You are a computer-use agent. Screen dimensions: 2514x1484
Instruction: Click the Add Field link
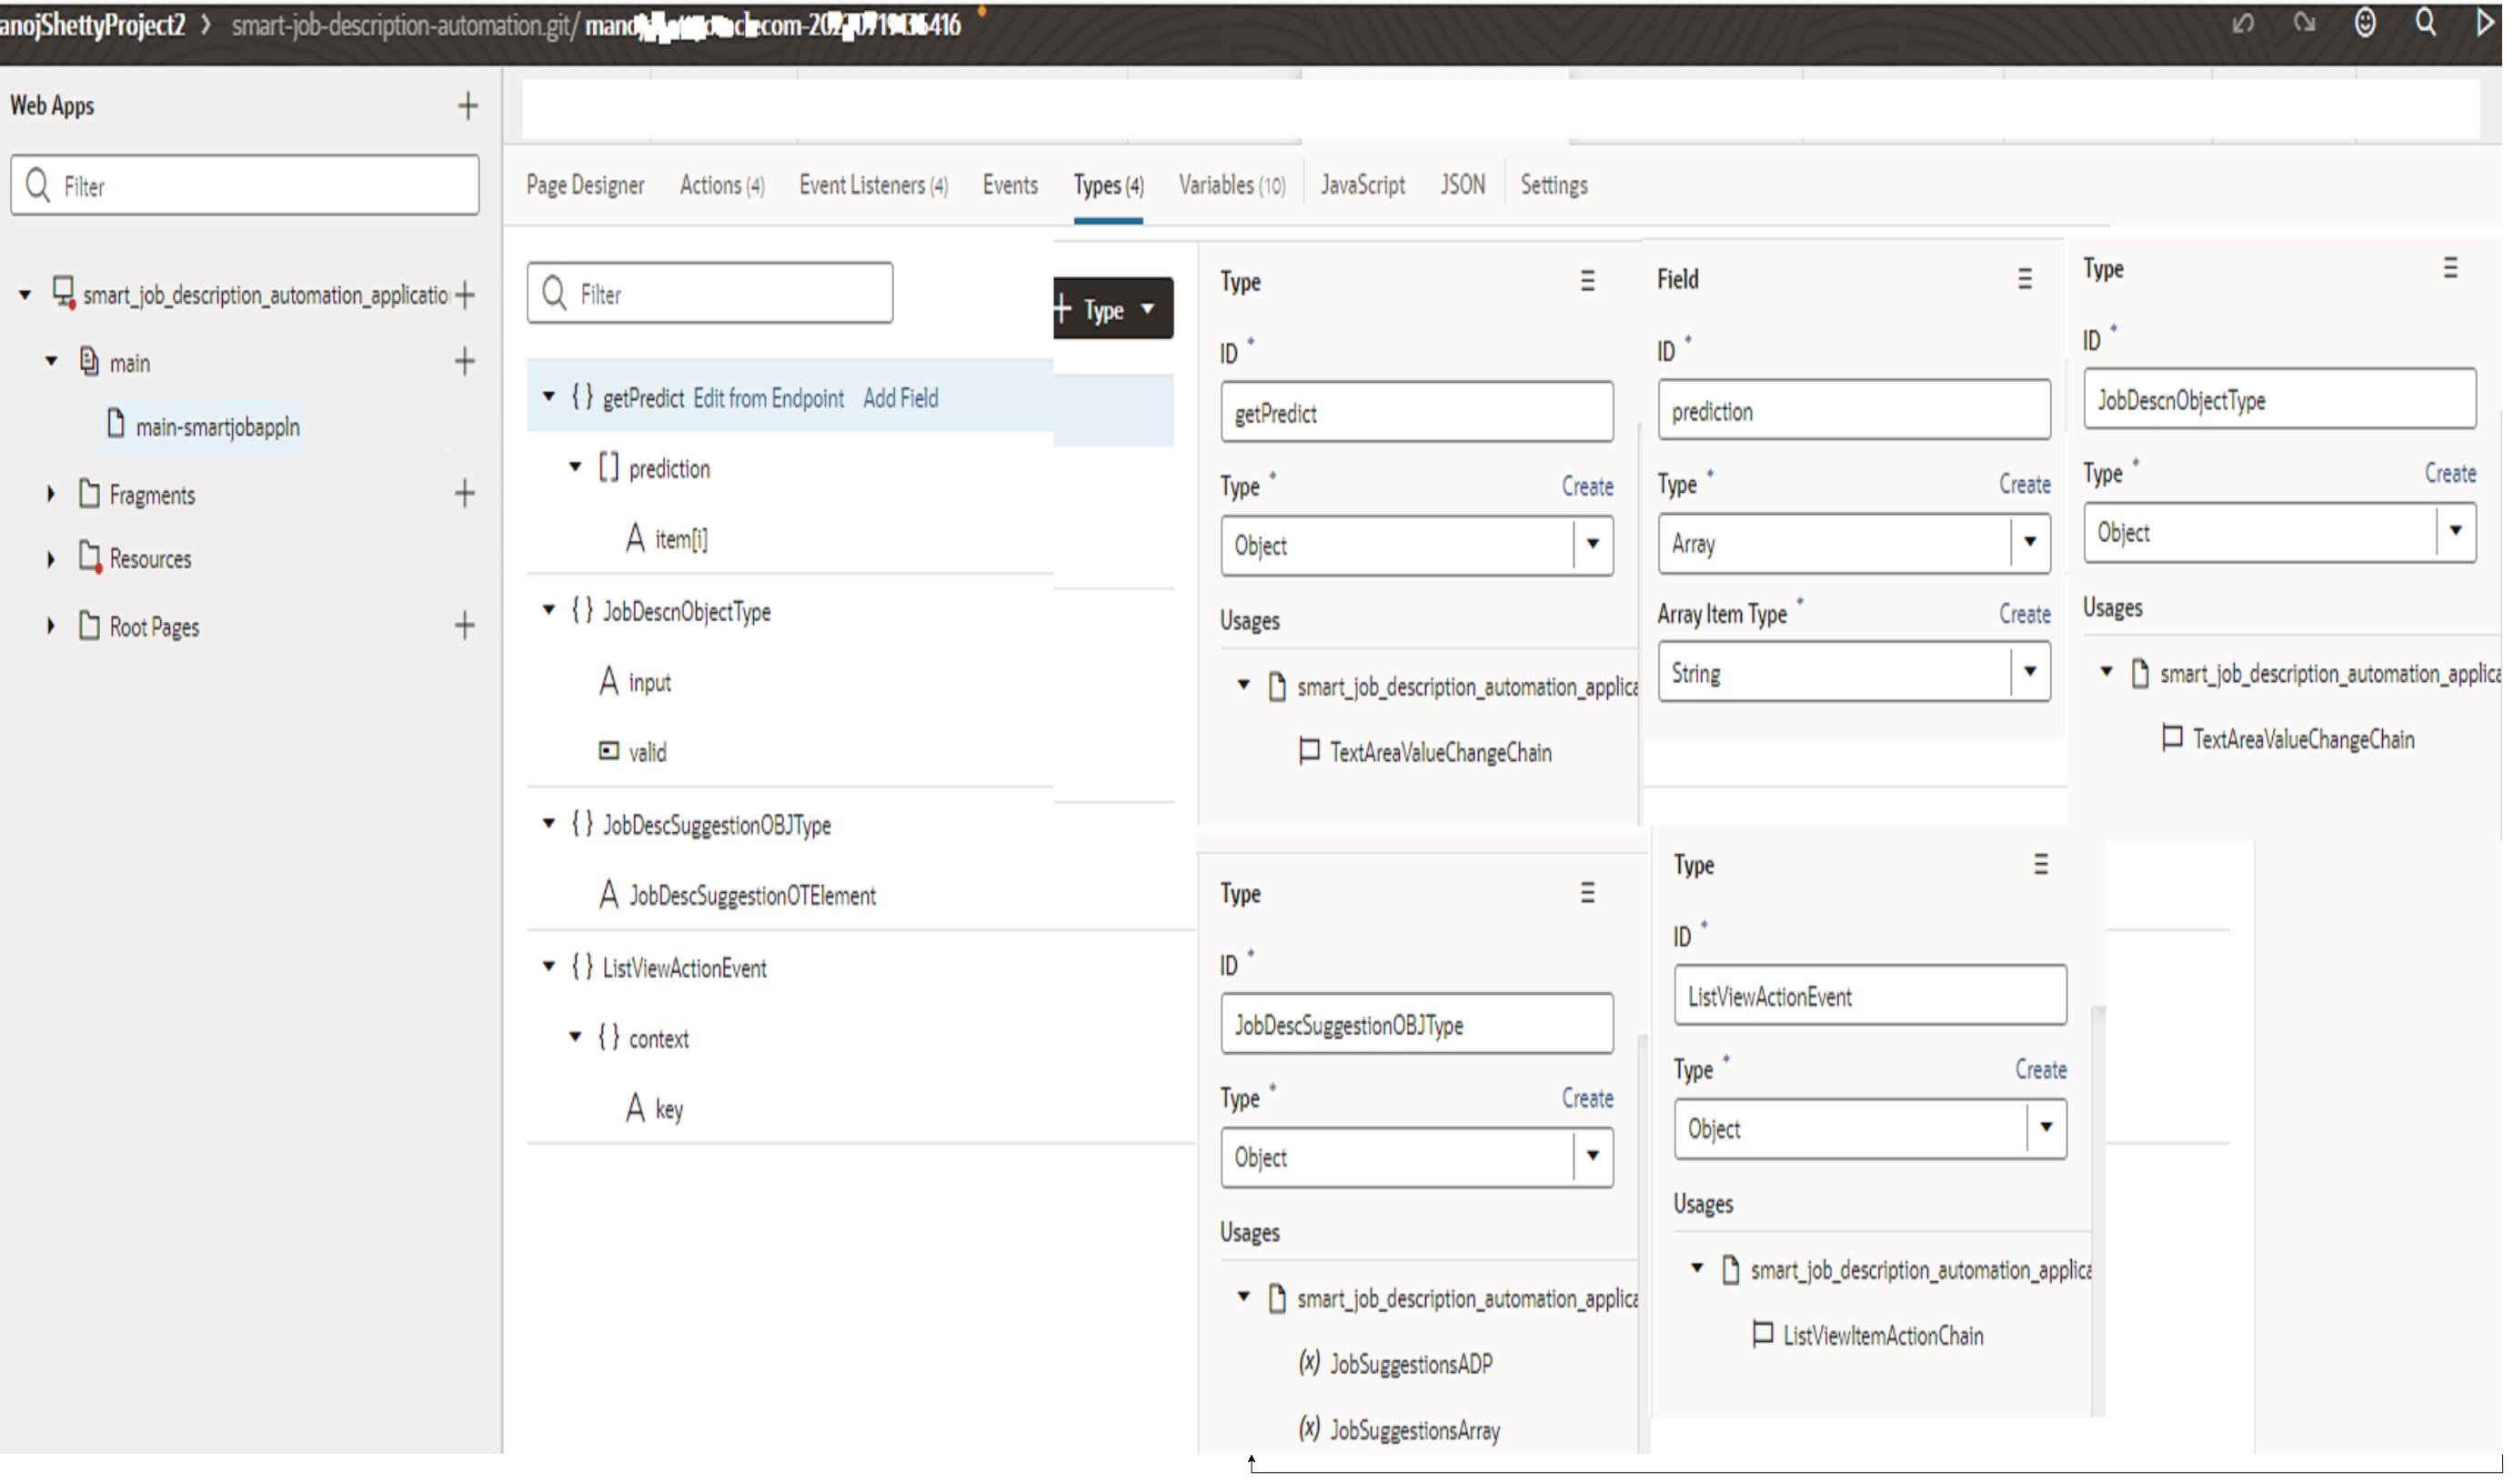pos(900,399)
